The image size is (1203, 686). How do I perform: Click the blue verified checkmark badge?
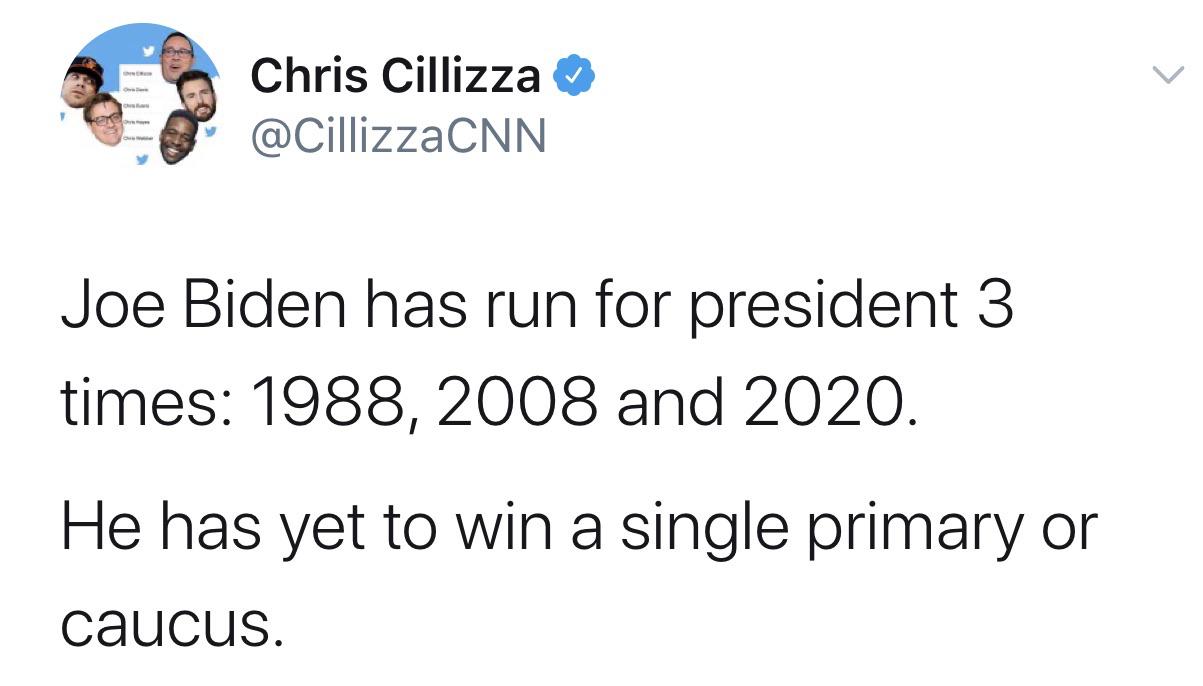click(574, 77)
